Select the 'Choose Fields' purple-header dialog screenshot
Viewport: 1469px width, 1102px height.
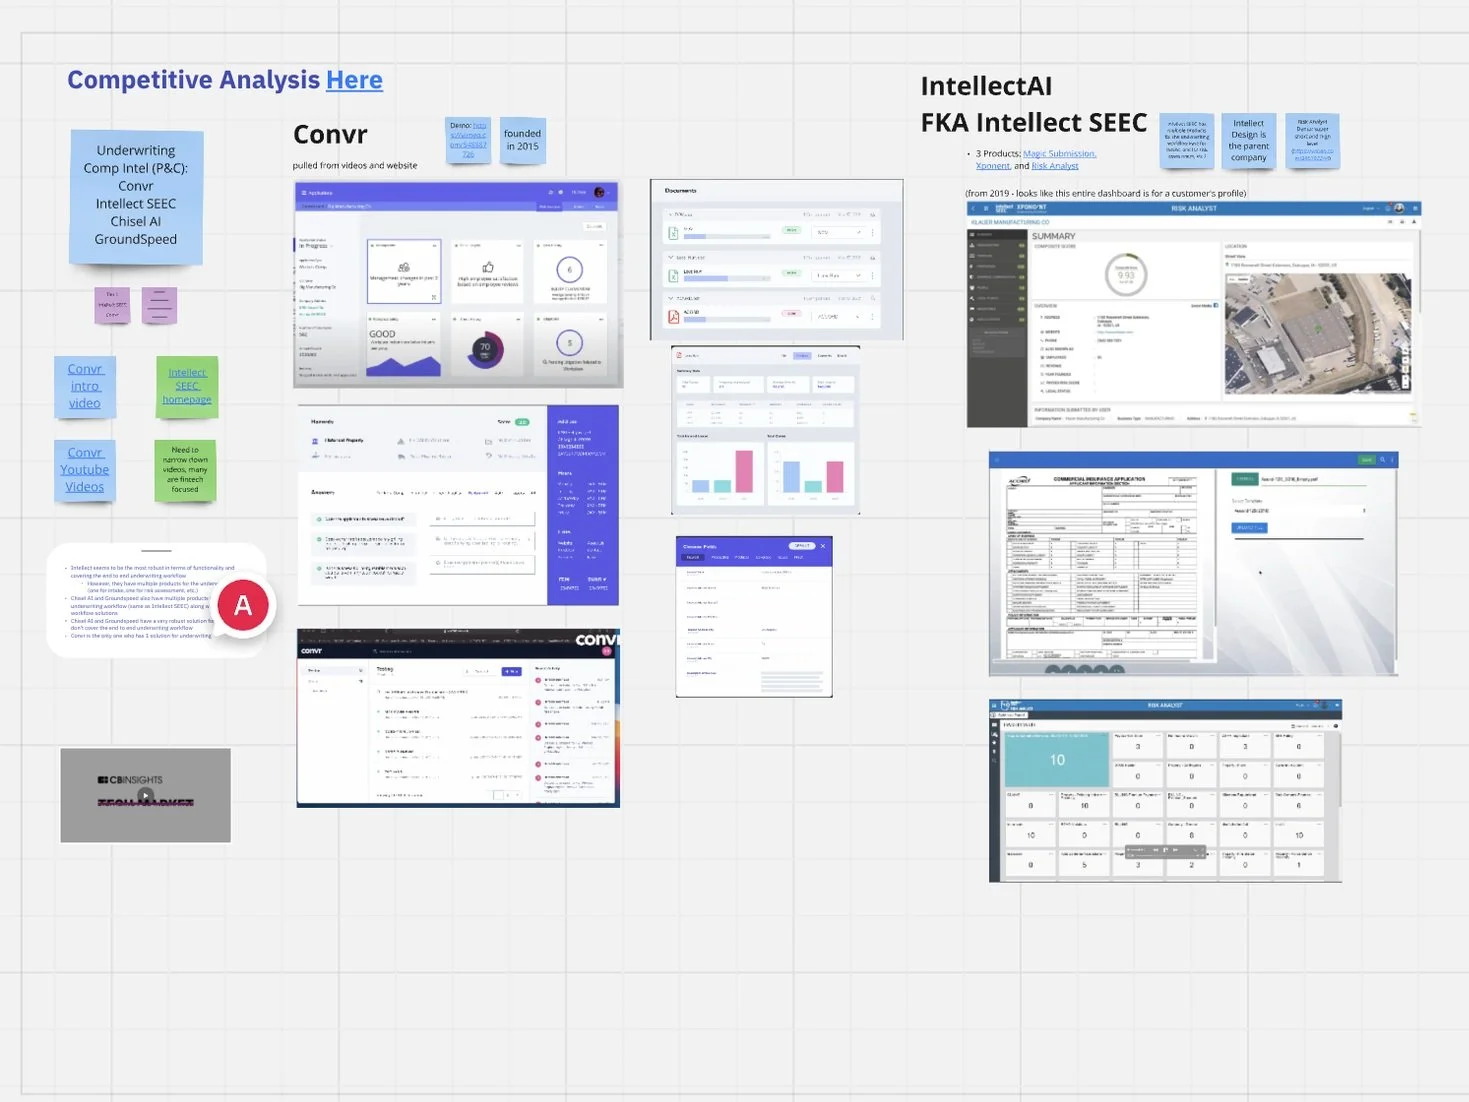coord(754,616)
